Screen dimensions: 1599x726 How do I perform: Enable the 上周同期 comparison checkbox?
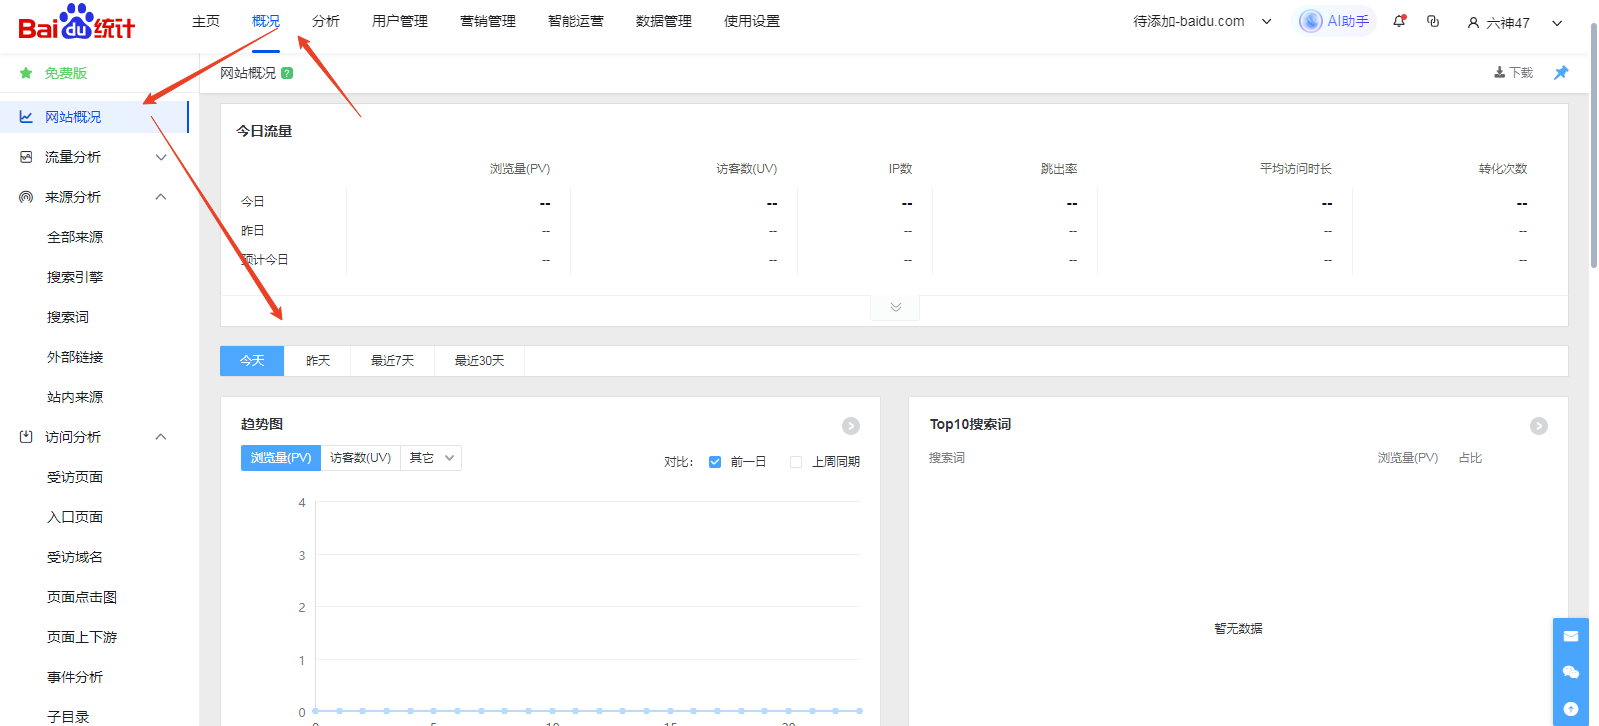(x=796, y=462)
